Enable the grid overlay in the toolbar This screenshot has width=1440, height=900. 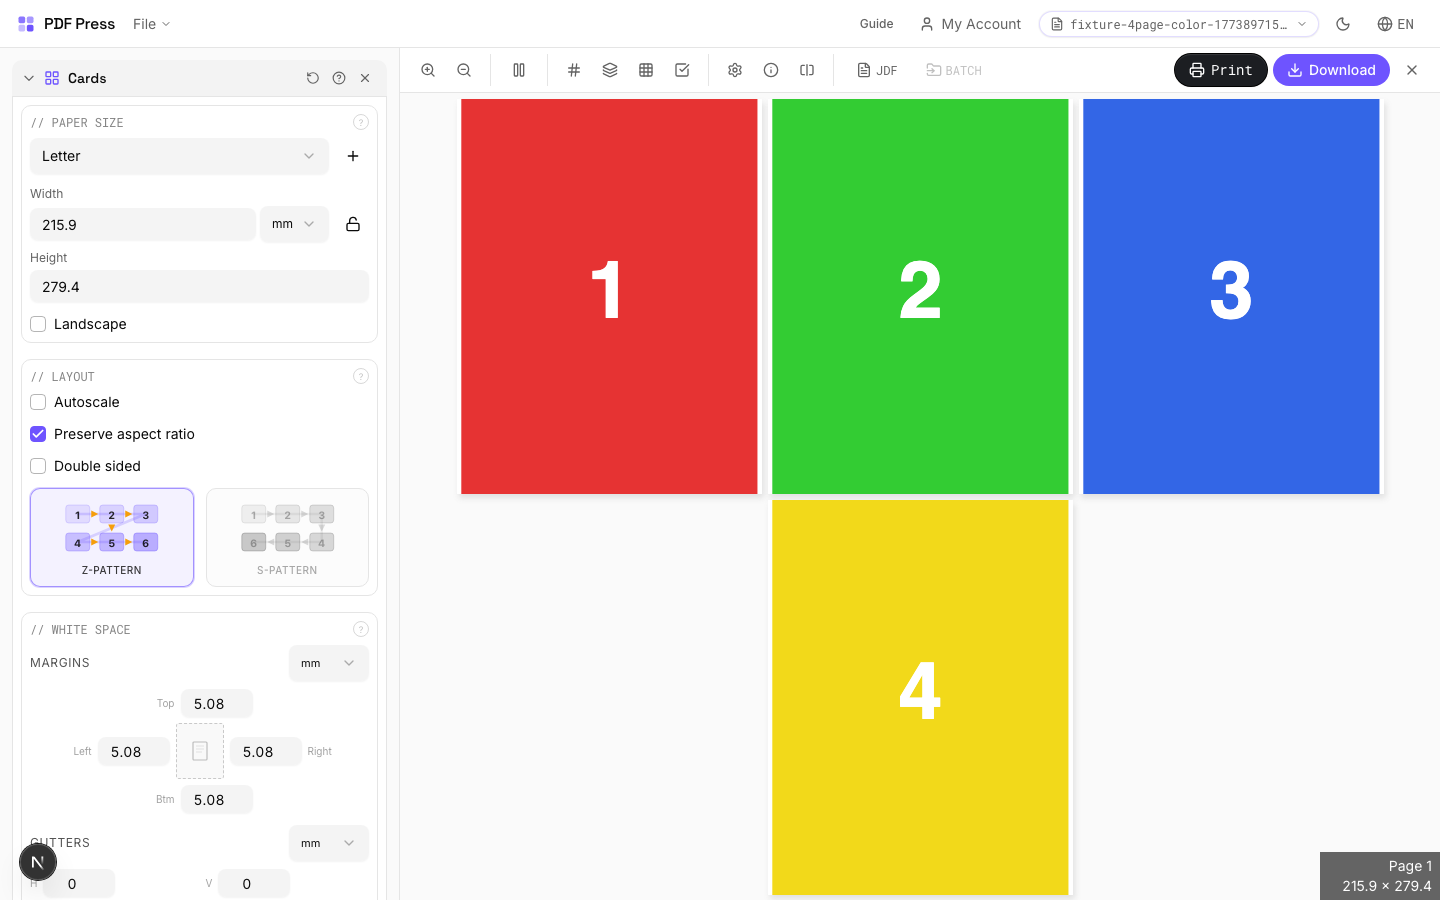[574, 70]
